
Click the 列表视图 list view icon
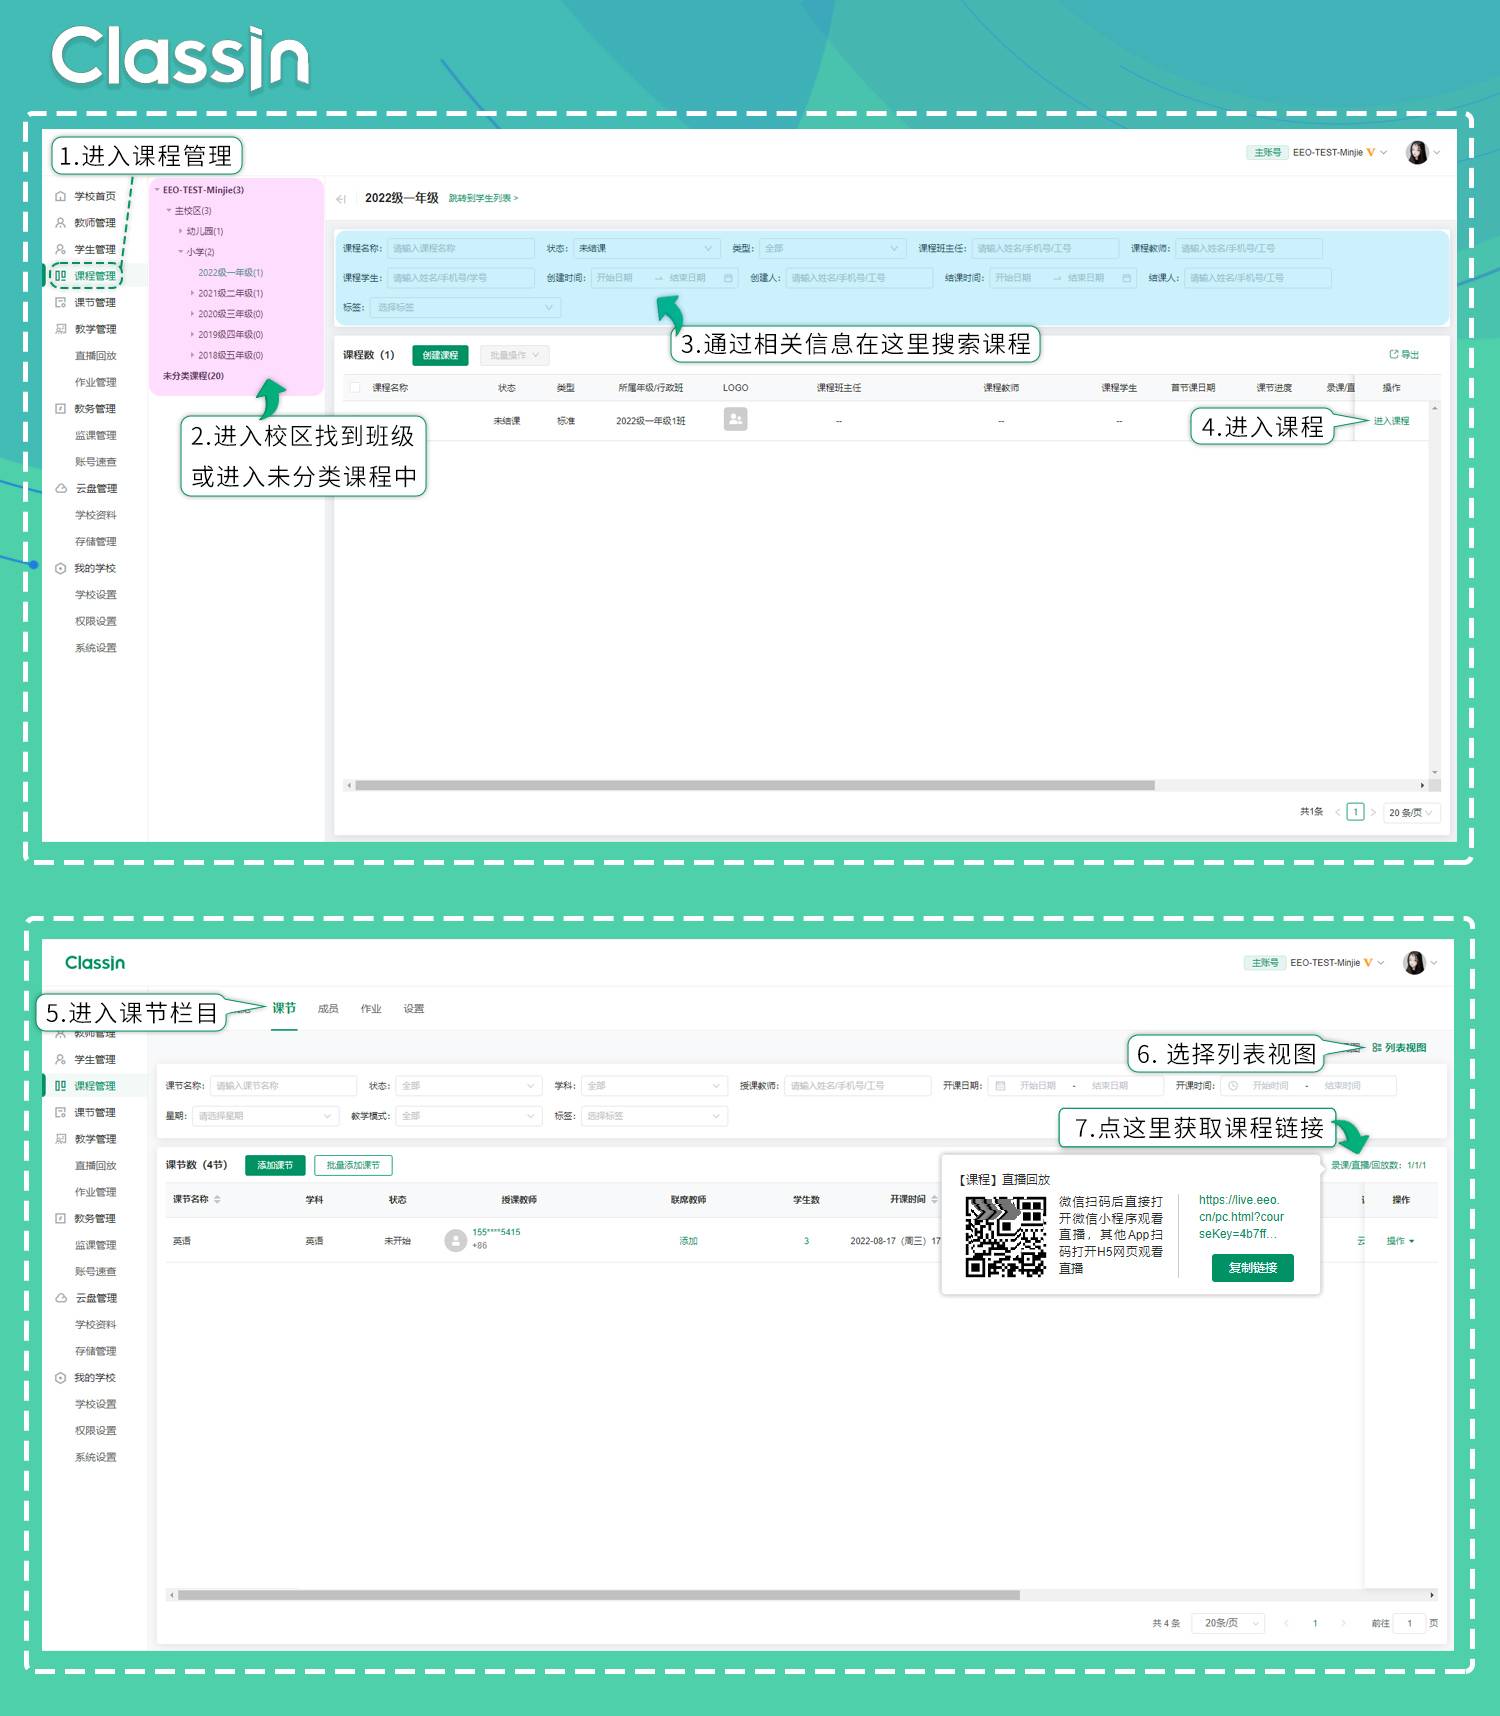click(x=1377, y=1048)
